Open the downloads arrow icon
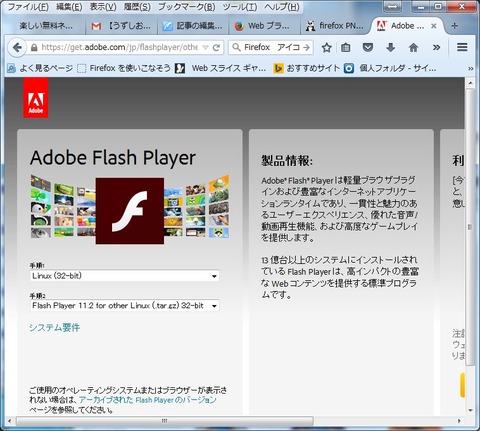Image resolution: width=480 pixels, height=431 pixels. [390, 47]
